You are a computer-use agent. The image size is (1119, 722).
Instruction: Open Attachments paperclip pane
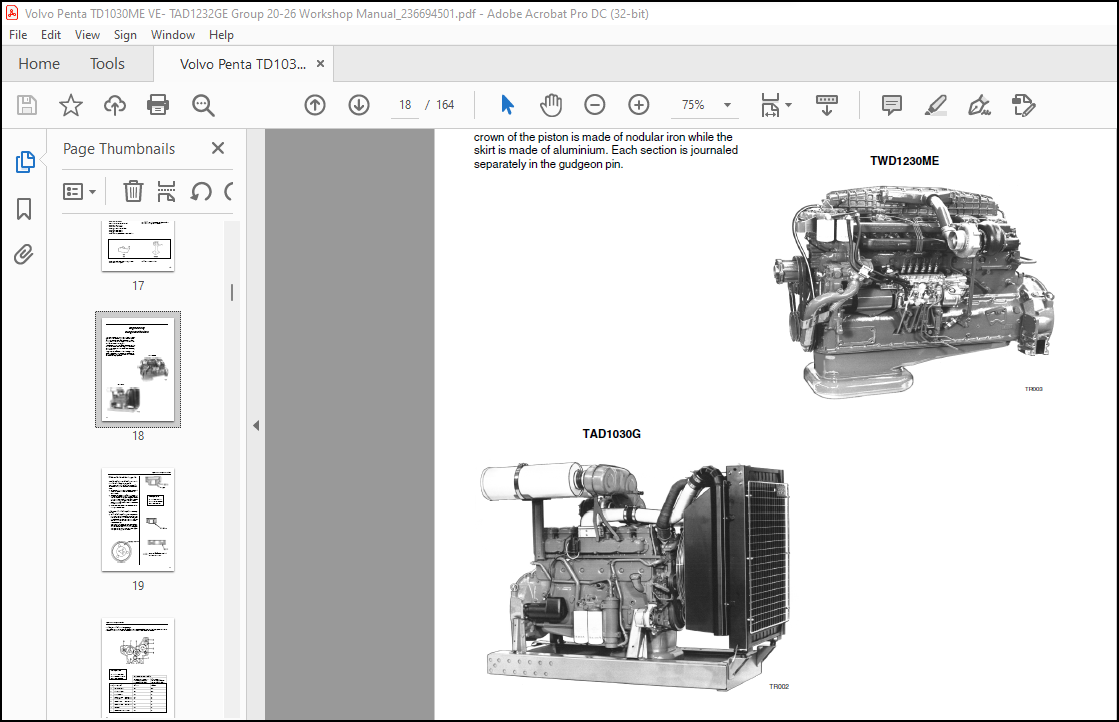[24, 255]
